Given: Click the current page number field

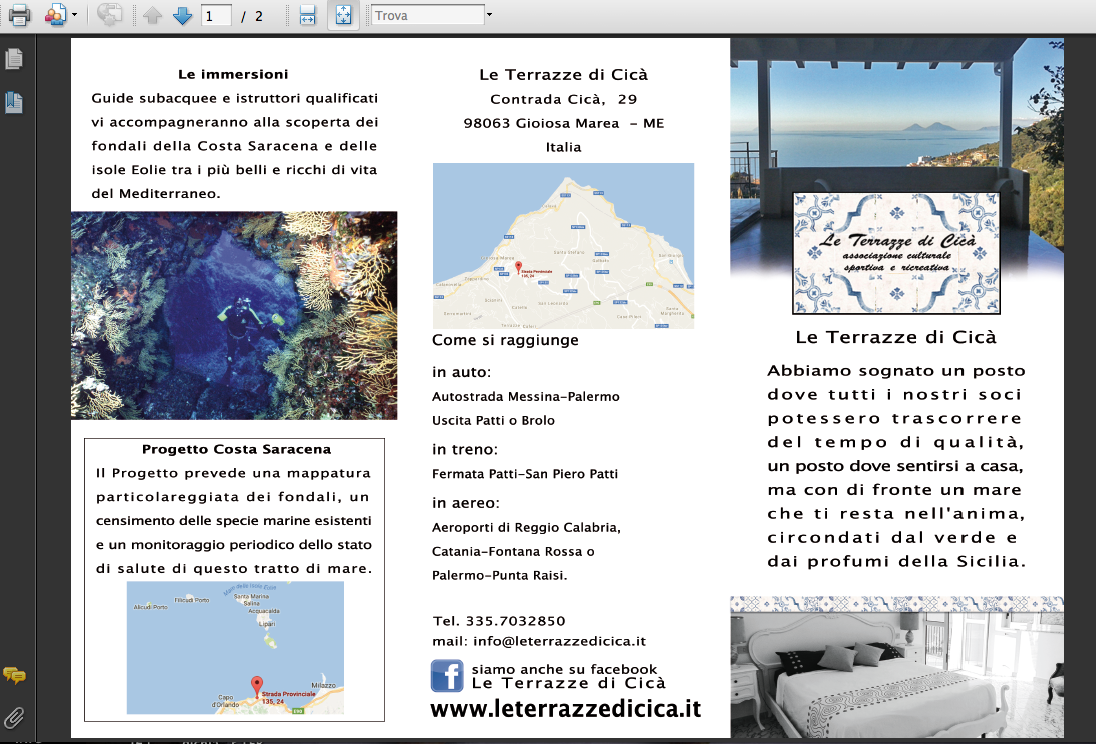Looking at the screenshot, I should click(x=216, y=15).
